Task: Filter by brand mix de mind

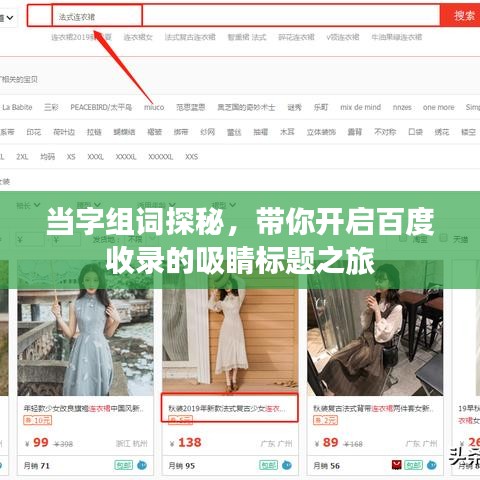Action: (360, 107)
